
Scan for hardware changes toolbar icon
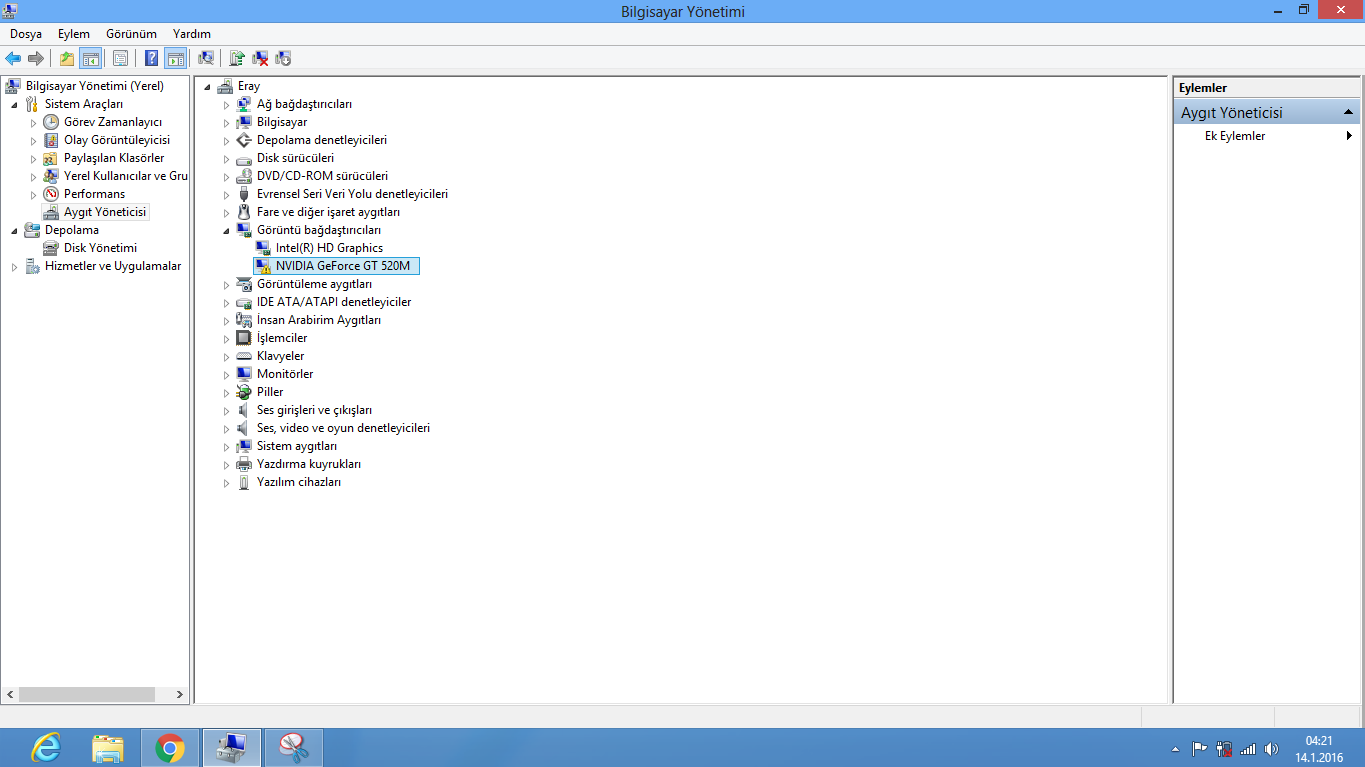(206, 58)
